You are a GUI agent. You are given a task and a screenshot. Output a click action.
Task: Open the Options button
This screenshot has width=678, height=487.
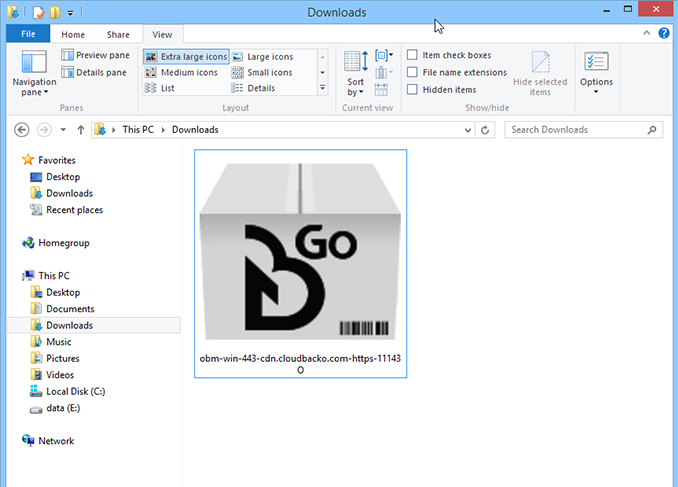pyautogui.click(x=596, y=73)
